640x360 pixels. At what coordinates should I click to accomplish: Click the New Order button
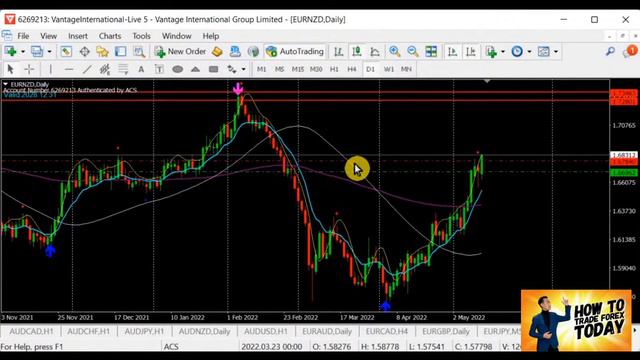click(x=180, y=51)
